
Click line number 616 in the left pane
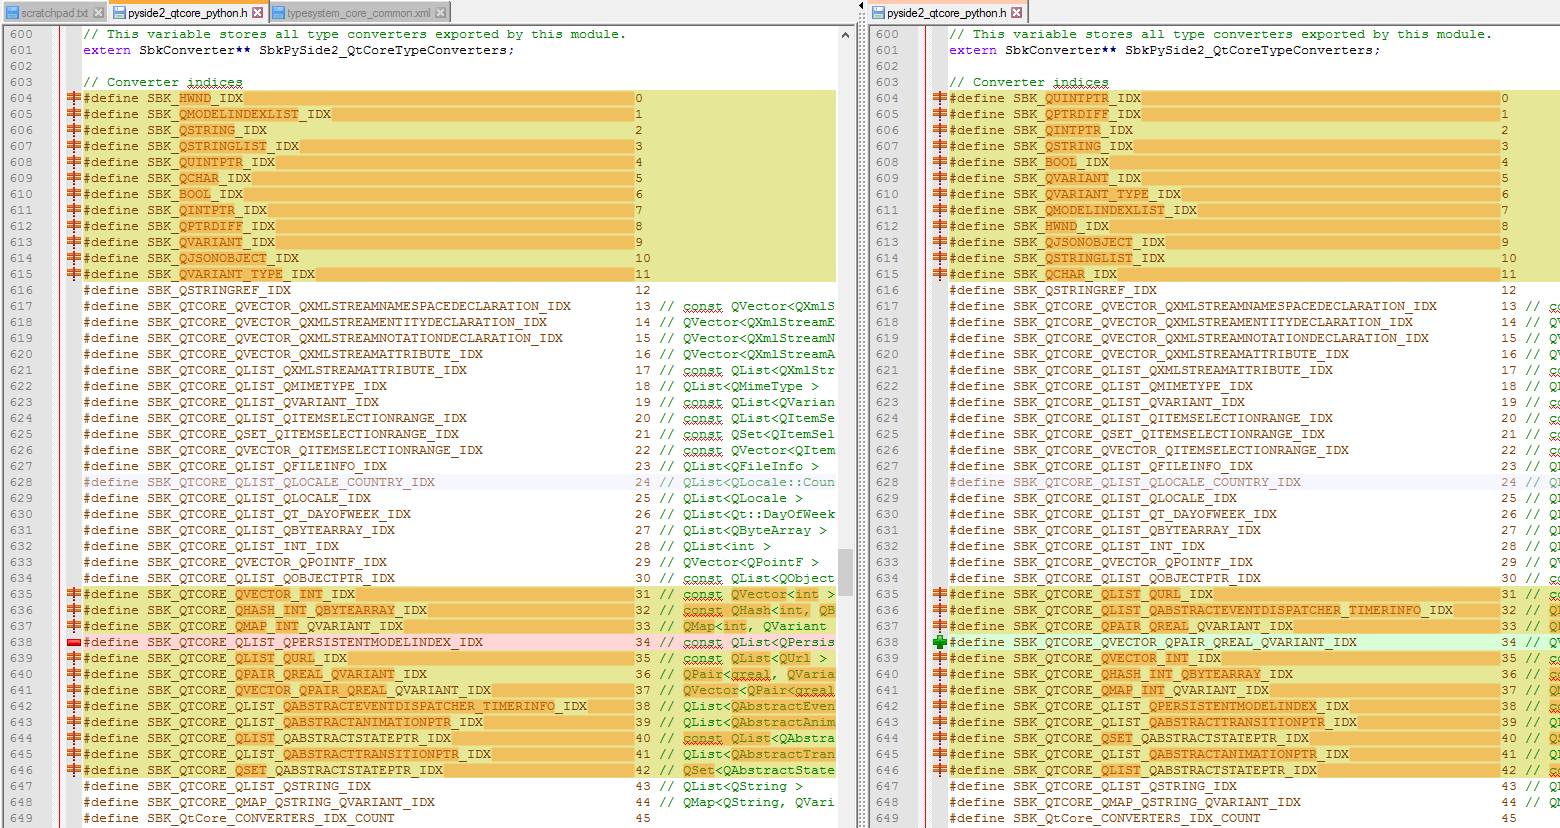pos(21,290)
